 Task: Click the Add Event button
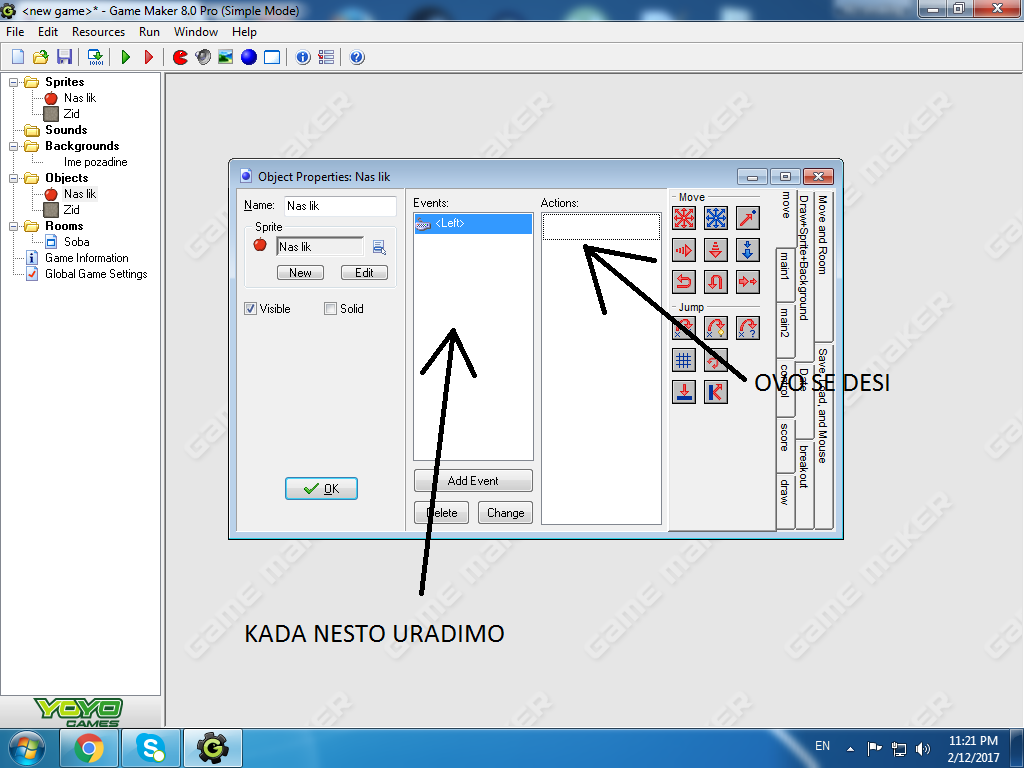pyautogui.click(x=473, y=481)
